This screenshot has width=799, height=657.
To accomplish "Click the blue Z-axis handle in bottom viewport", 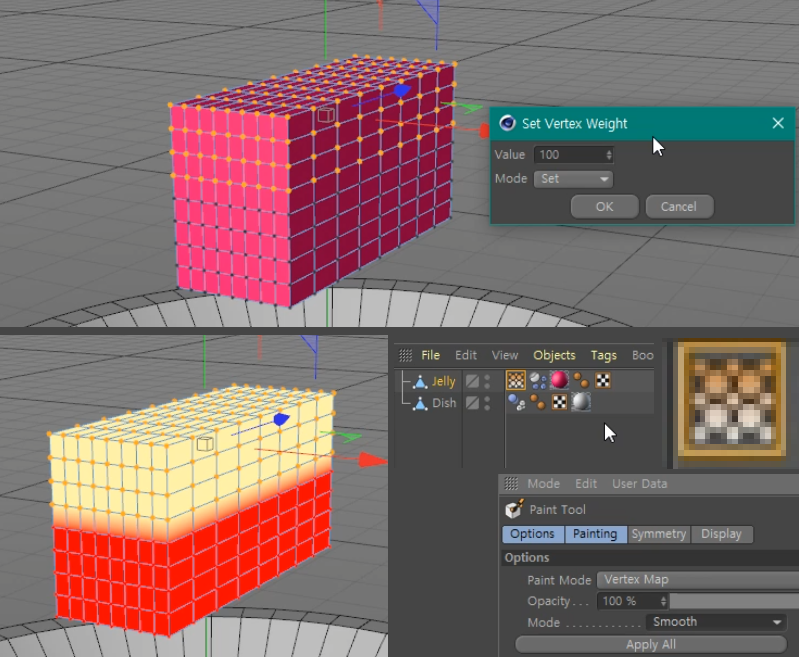I will (281, 419).
